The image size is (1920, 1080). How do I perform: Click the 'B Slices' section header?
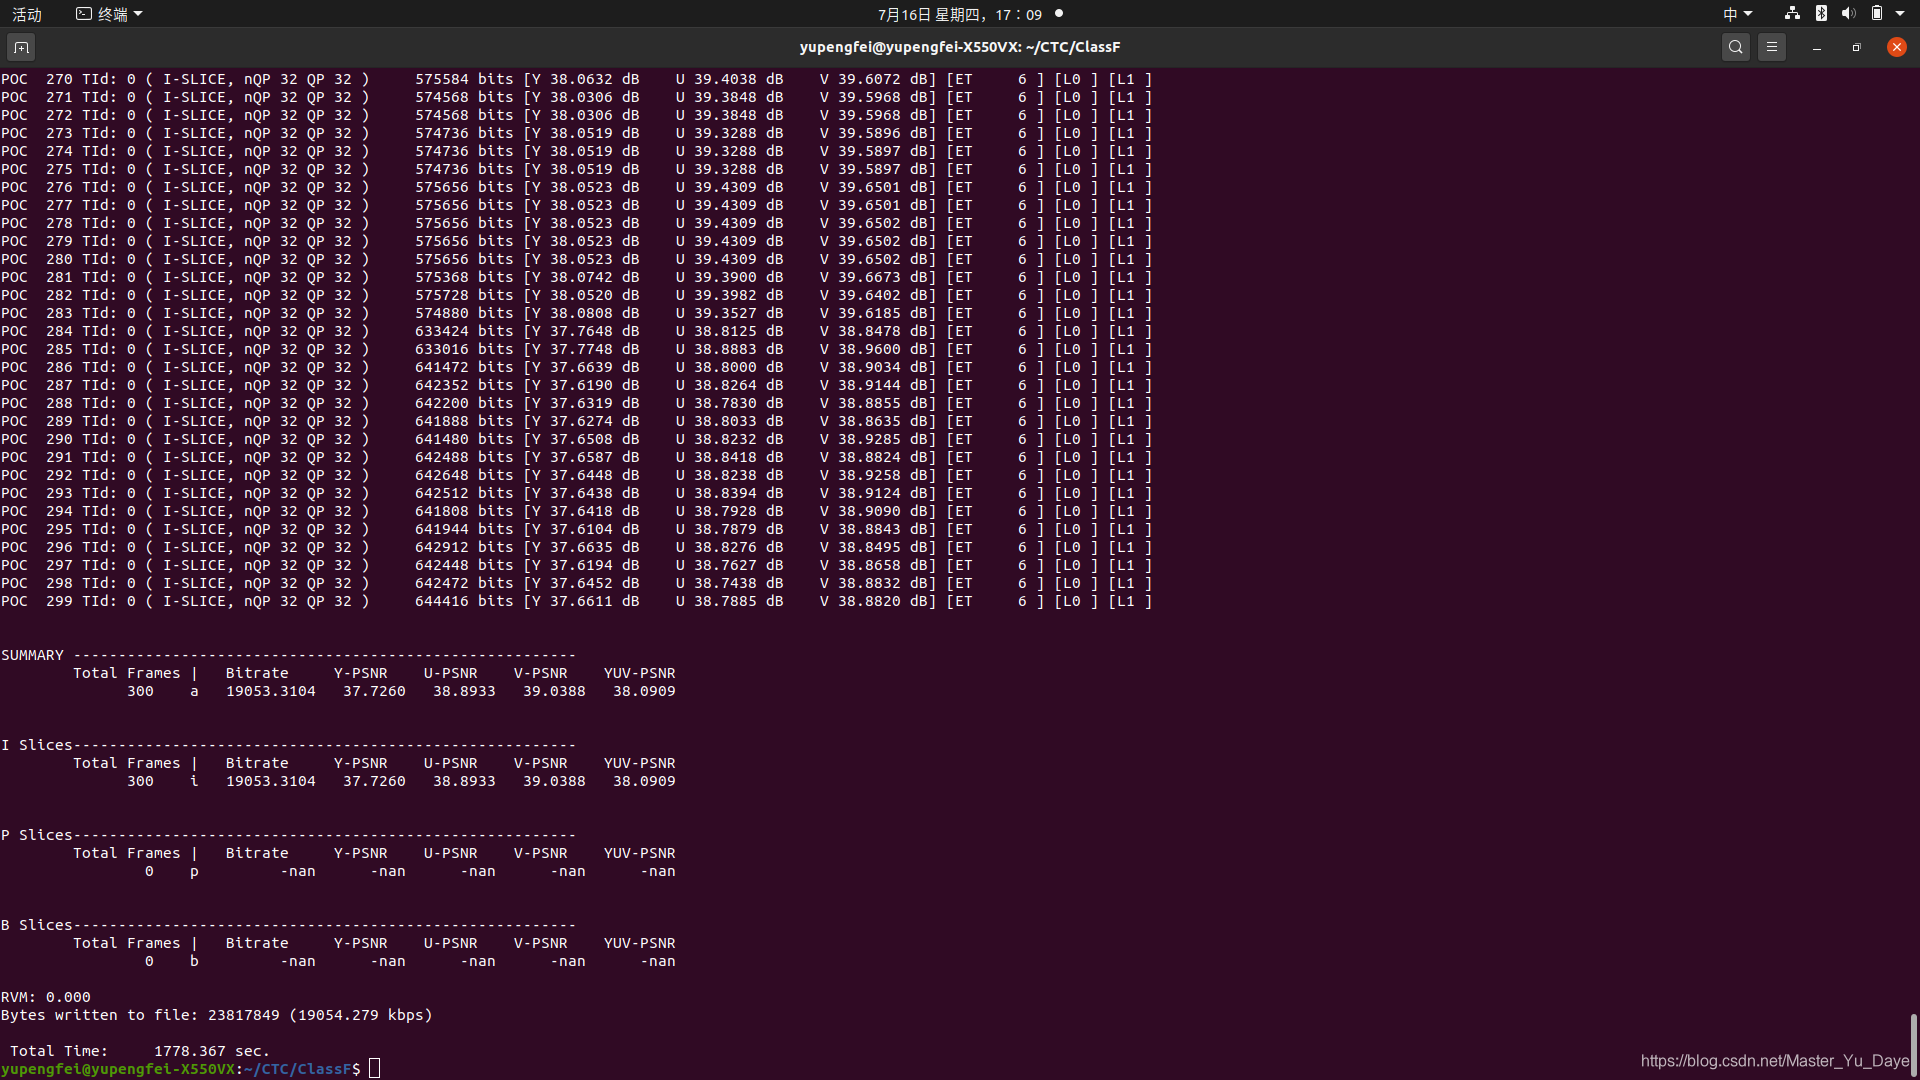288,925
